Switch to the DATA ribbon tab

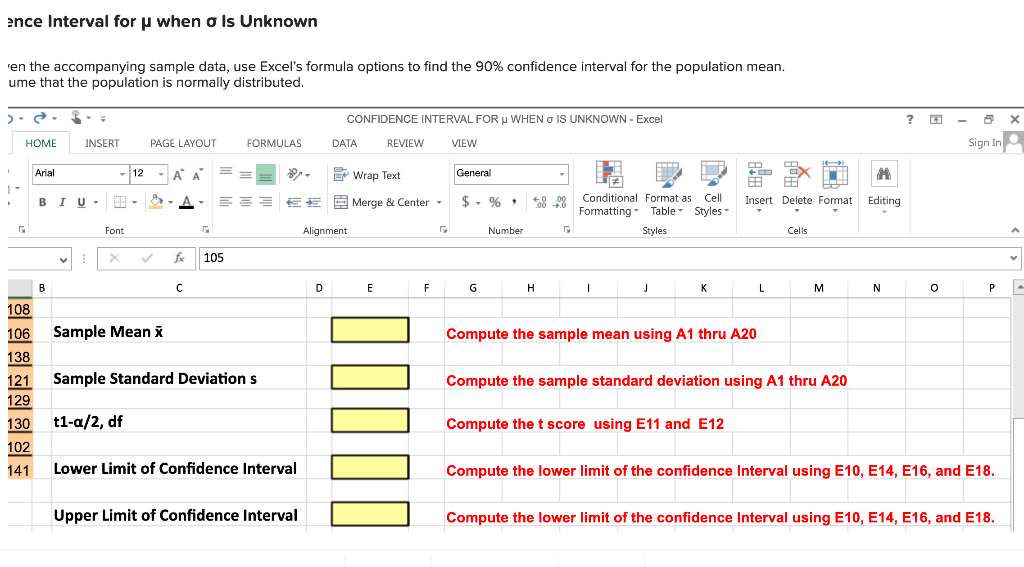click(344, 143)
